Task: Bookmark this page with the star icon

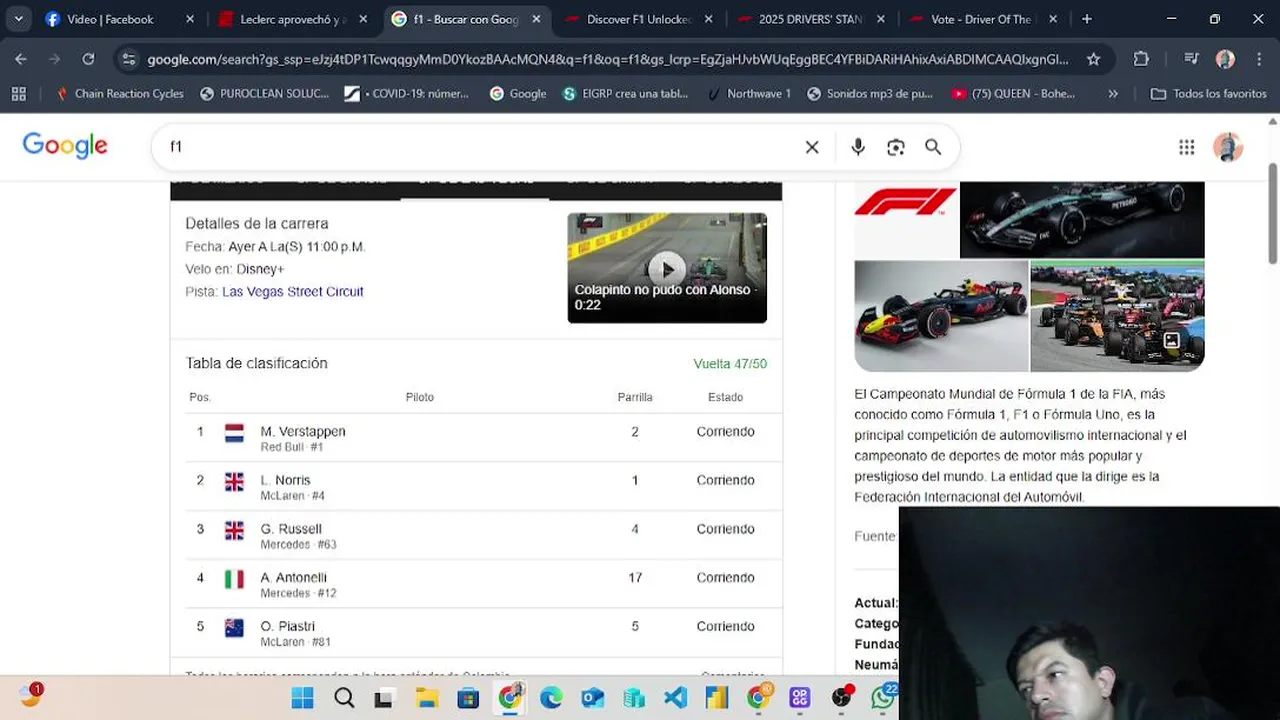Action: pyautogui.click(x=1093, y=59)
